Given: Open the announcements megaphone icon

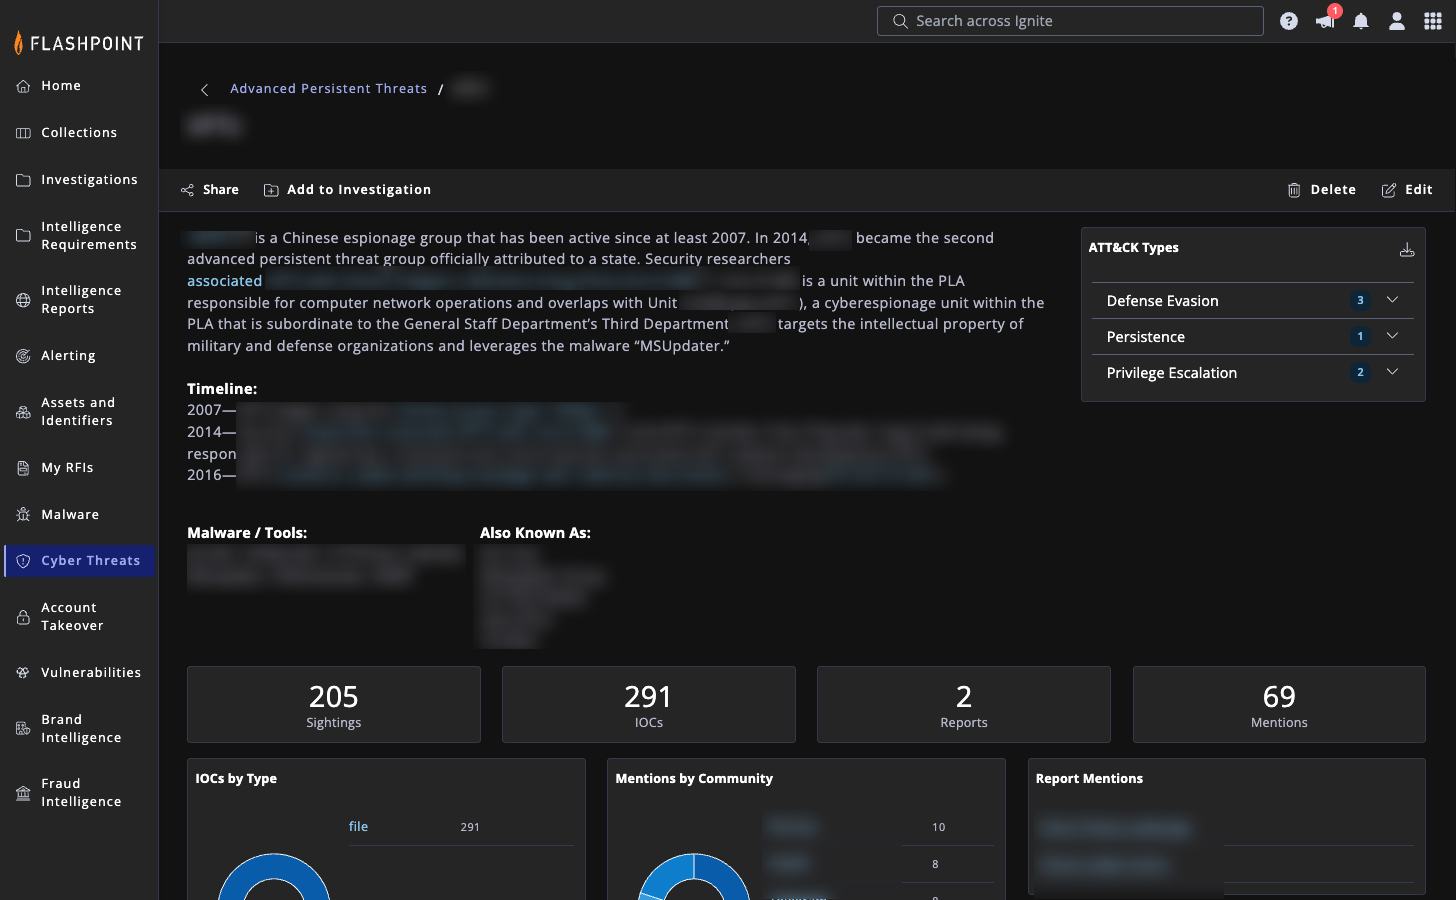Looking at the screenshot, I should click(1325, 21).
